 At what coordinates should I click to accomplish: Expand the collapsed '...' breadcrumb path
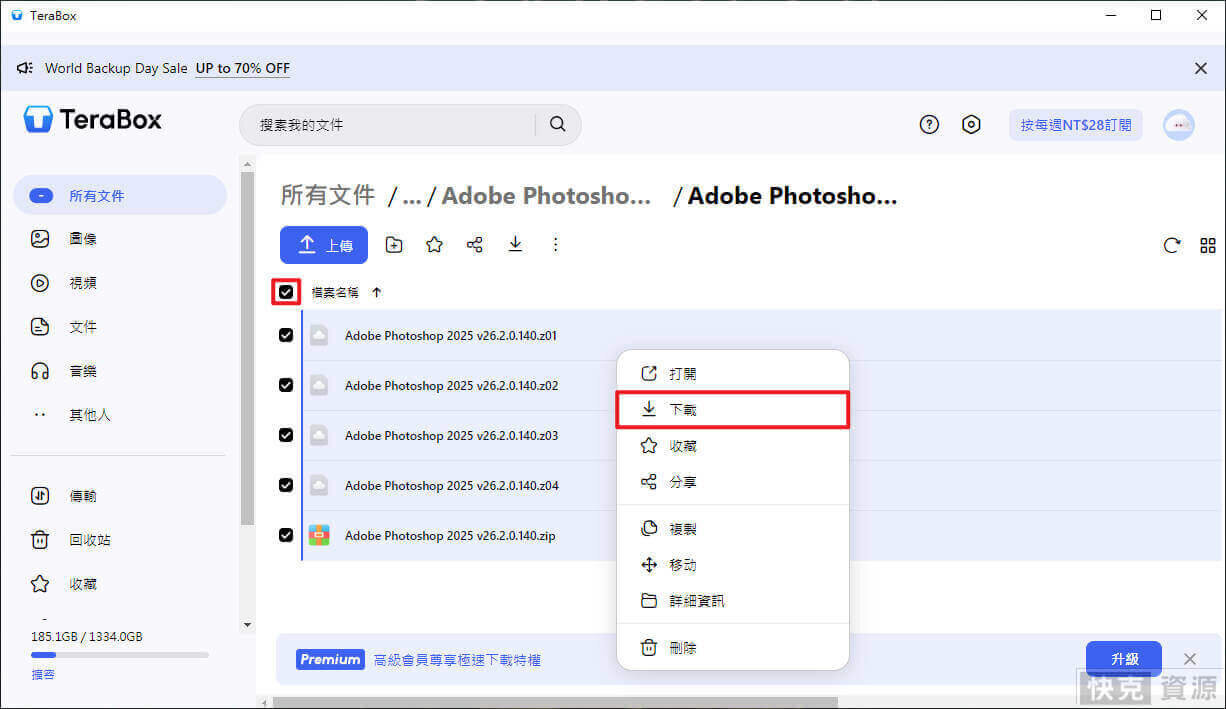[x=411, y=196]
